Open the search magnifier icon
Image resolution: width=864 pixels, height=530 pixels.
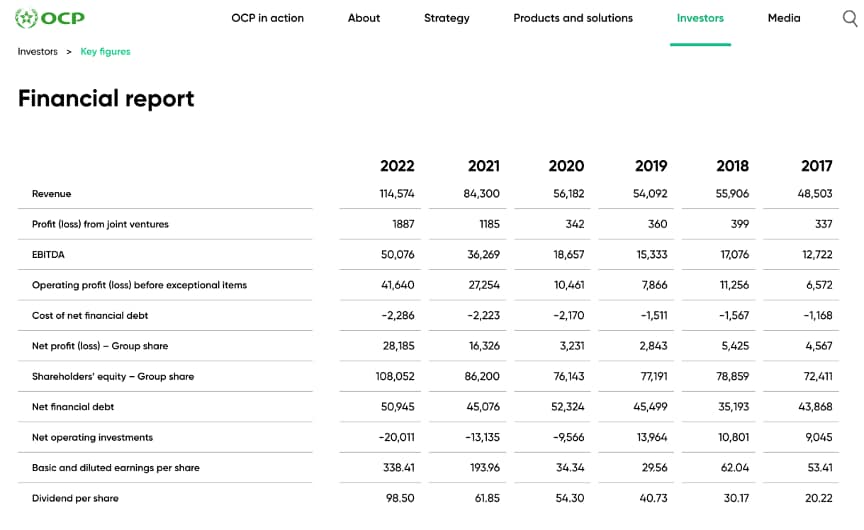(849, 18)
